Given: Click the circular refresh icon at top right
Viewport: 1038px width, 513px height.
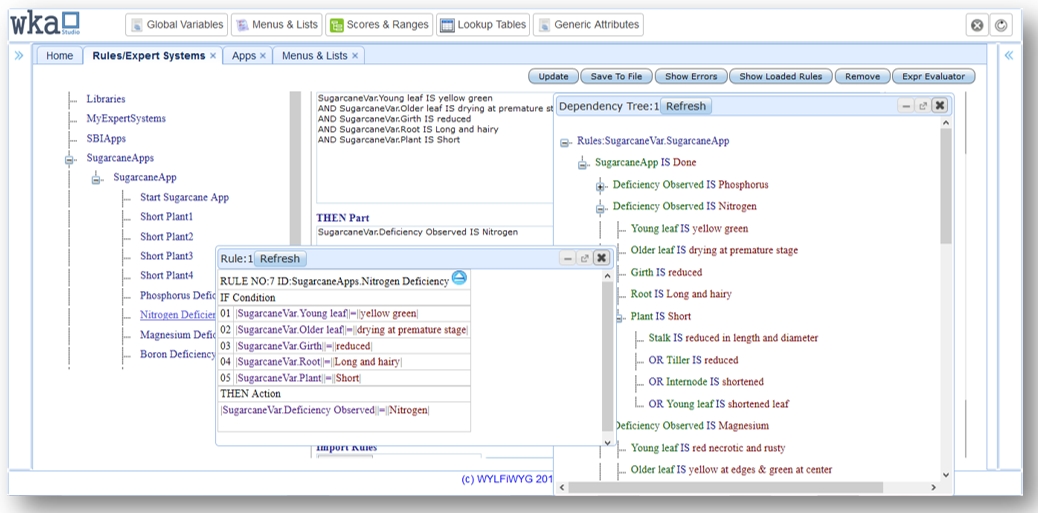Looking at the screenshot, I should click(1000, 25).
